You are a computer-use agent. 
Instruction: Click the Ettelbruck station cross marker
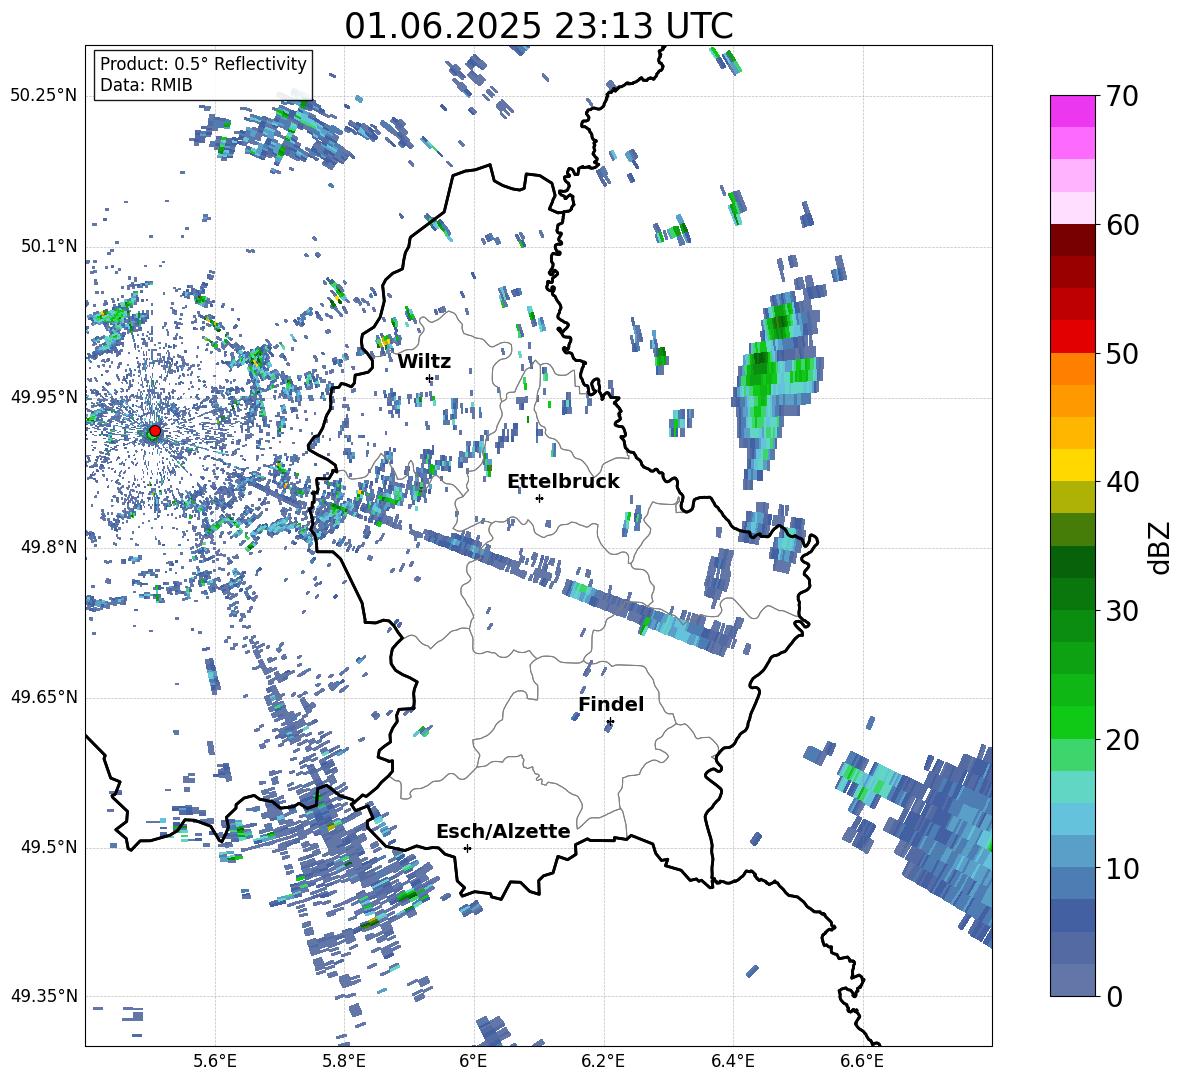pyautogui.click(x=539, y=498)
